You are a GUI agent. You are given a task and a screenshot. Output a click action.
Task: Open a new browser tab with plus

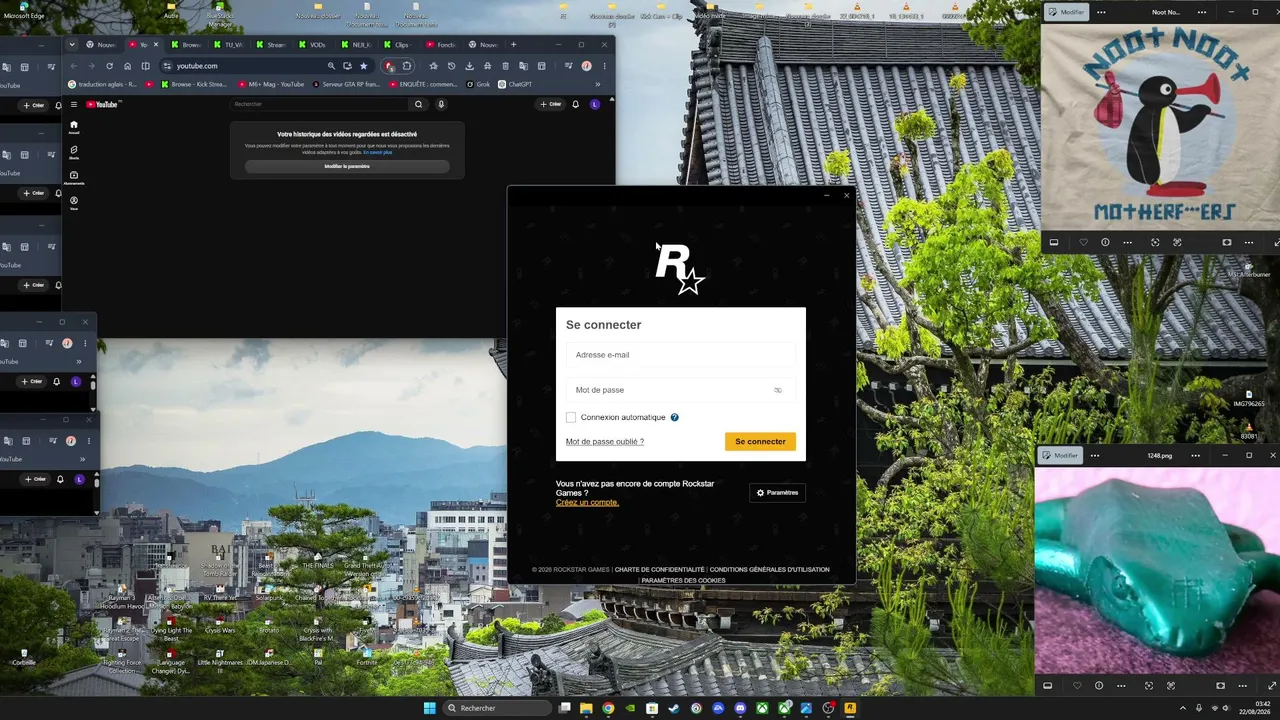[x=514, y=45]
